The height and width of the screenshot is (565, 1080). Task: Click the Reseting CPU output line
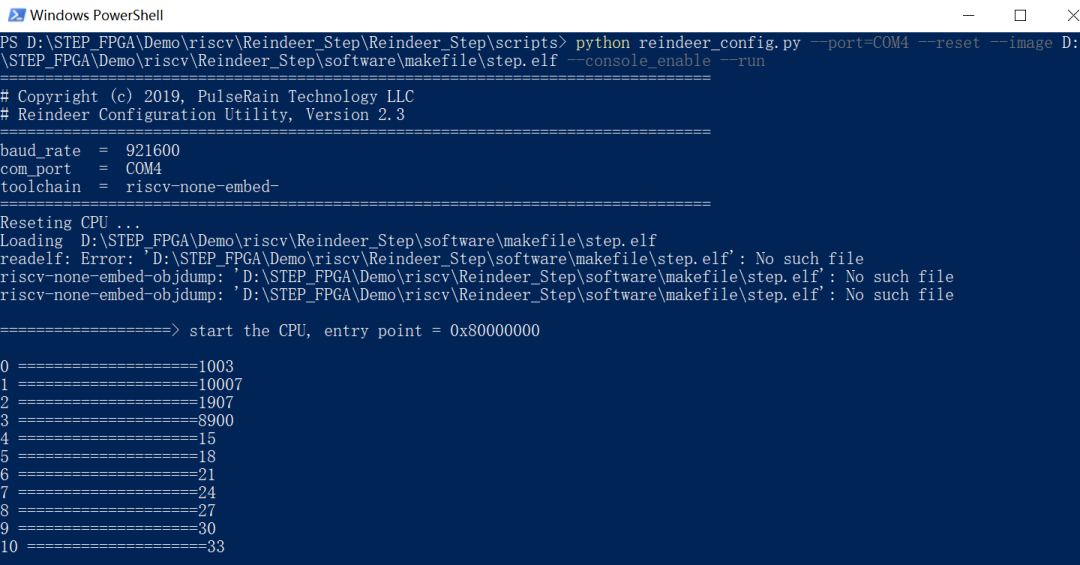70,223
